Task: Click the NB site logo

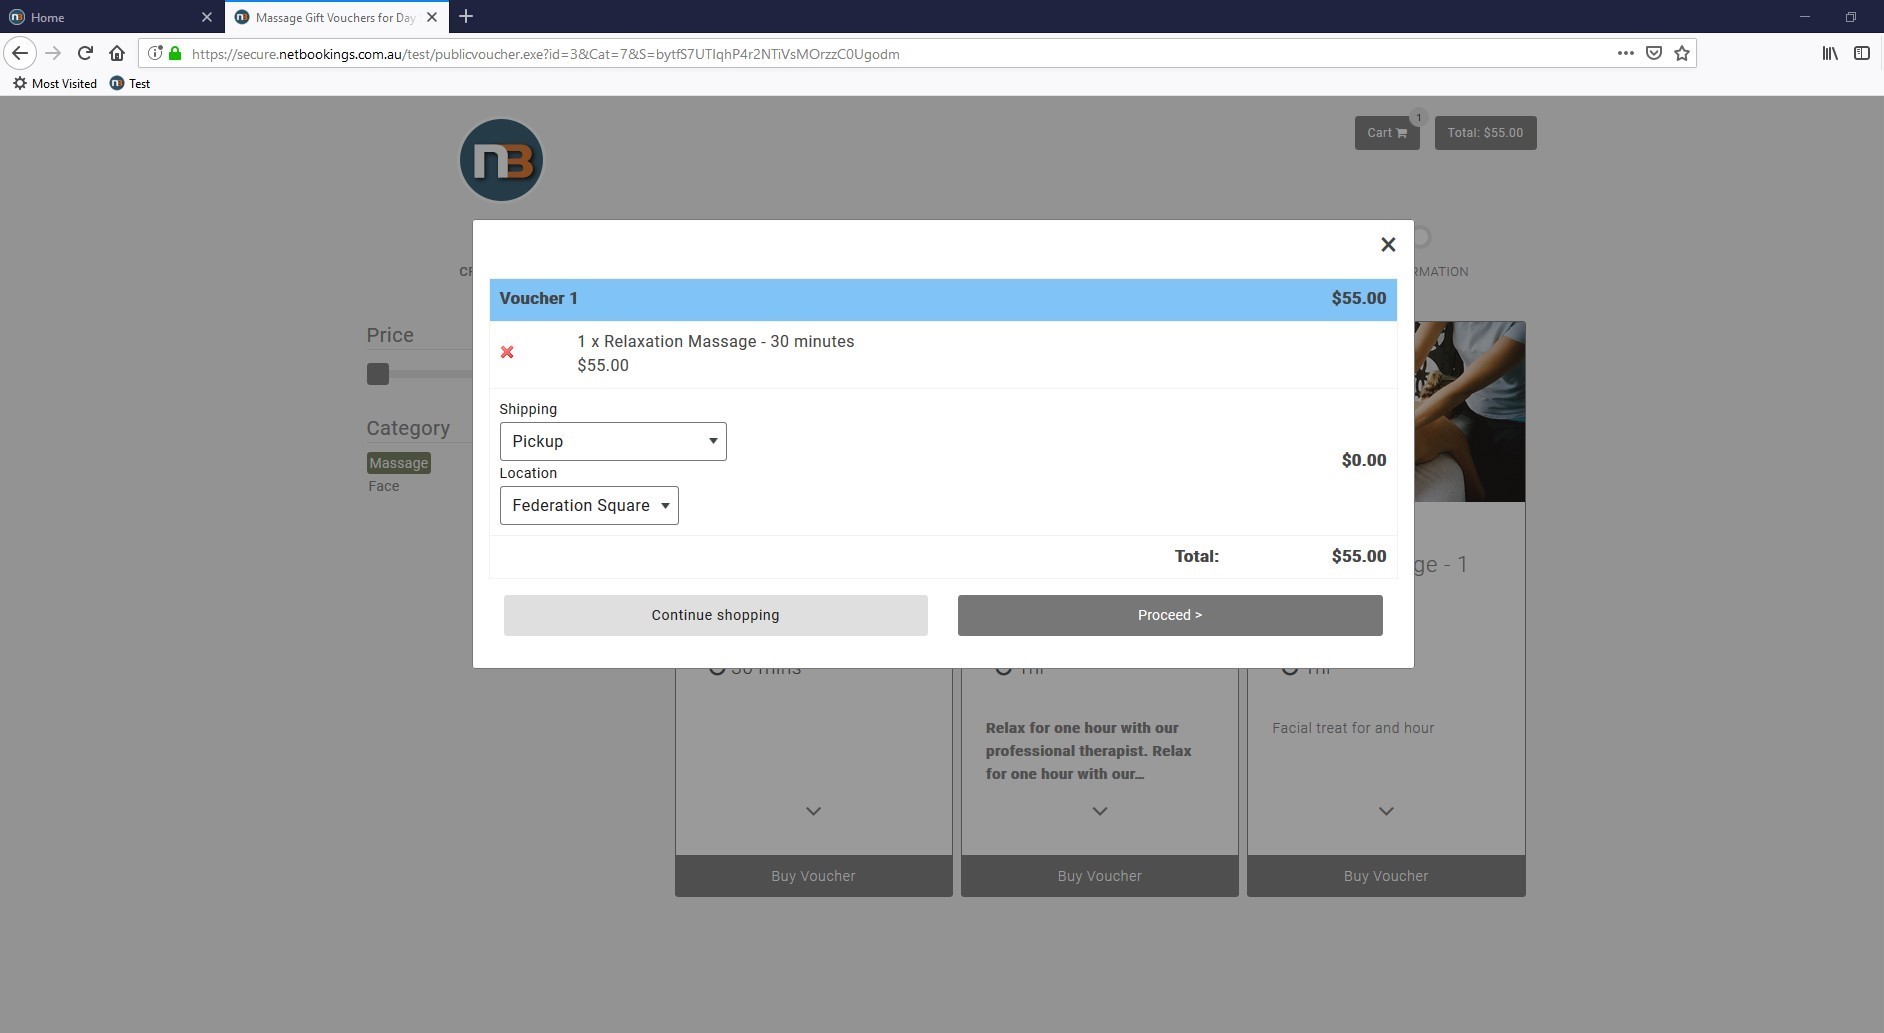Action: click(x=501, y=160)
